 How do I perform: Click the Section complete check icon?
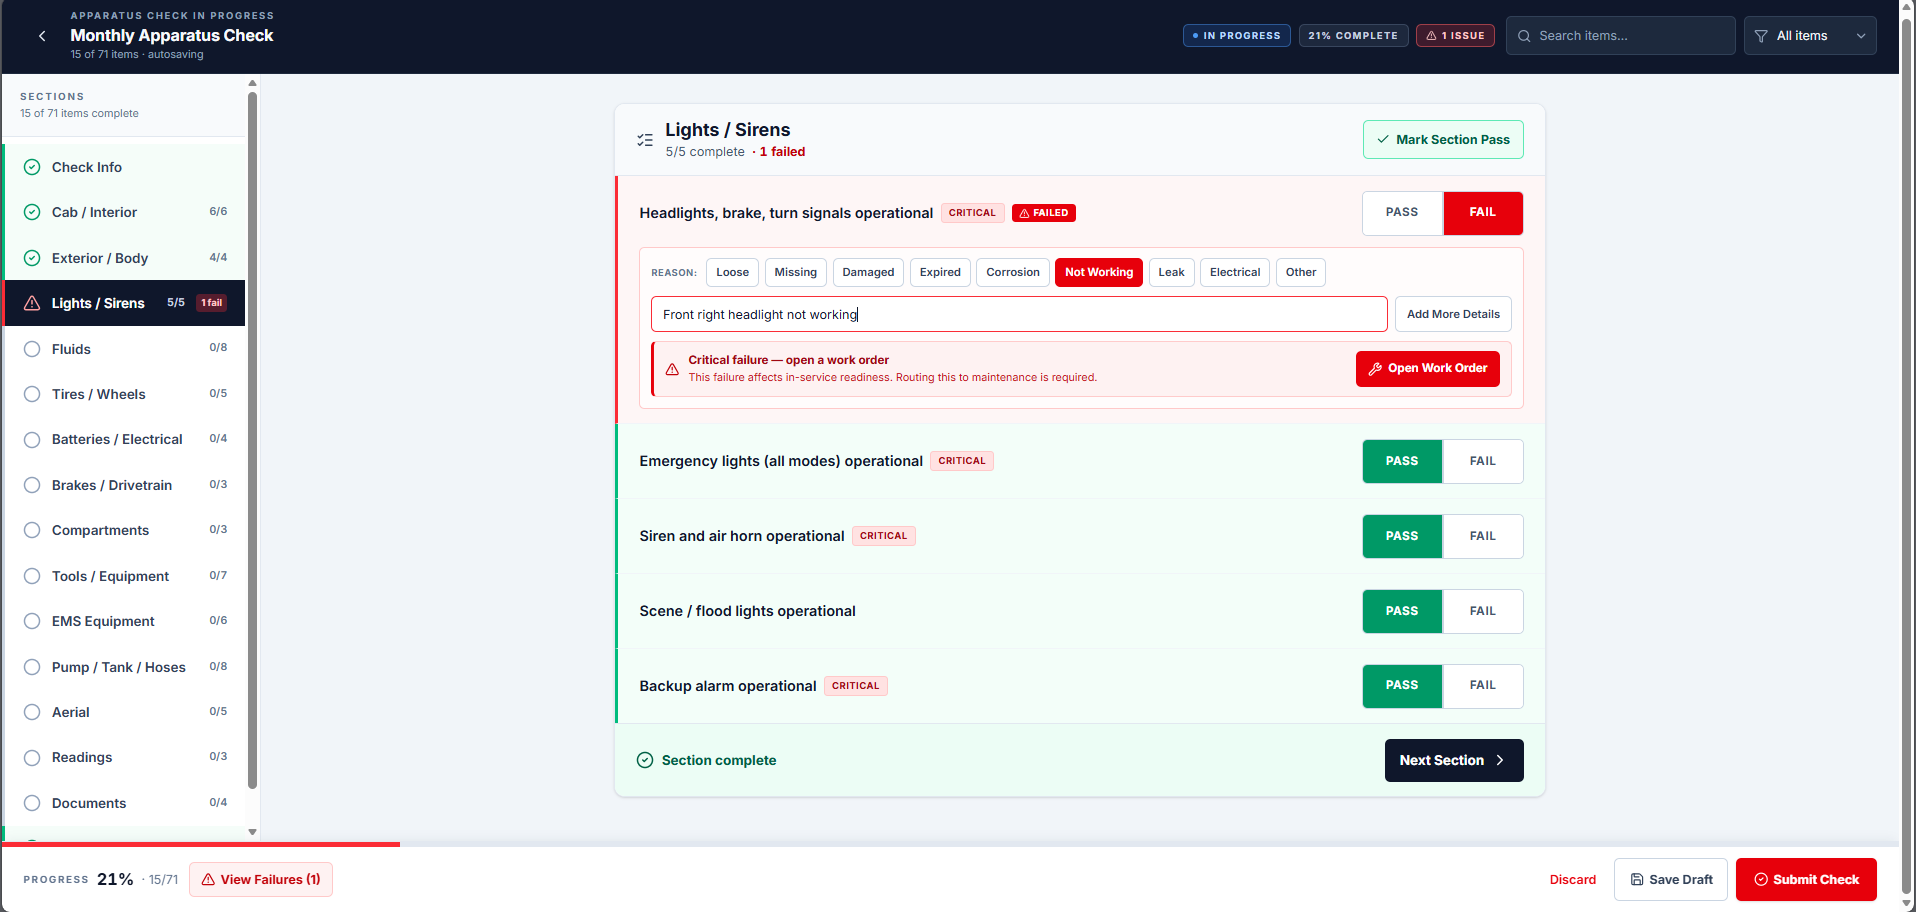point(645,760)
